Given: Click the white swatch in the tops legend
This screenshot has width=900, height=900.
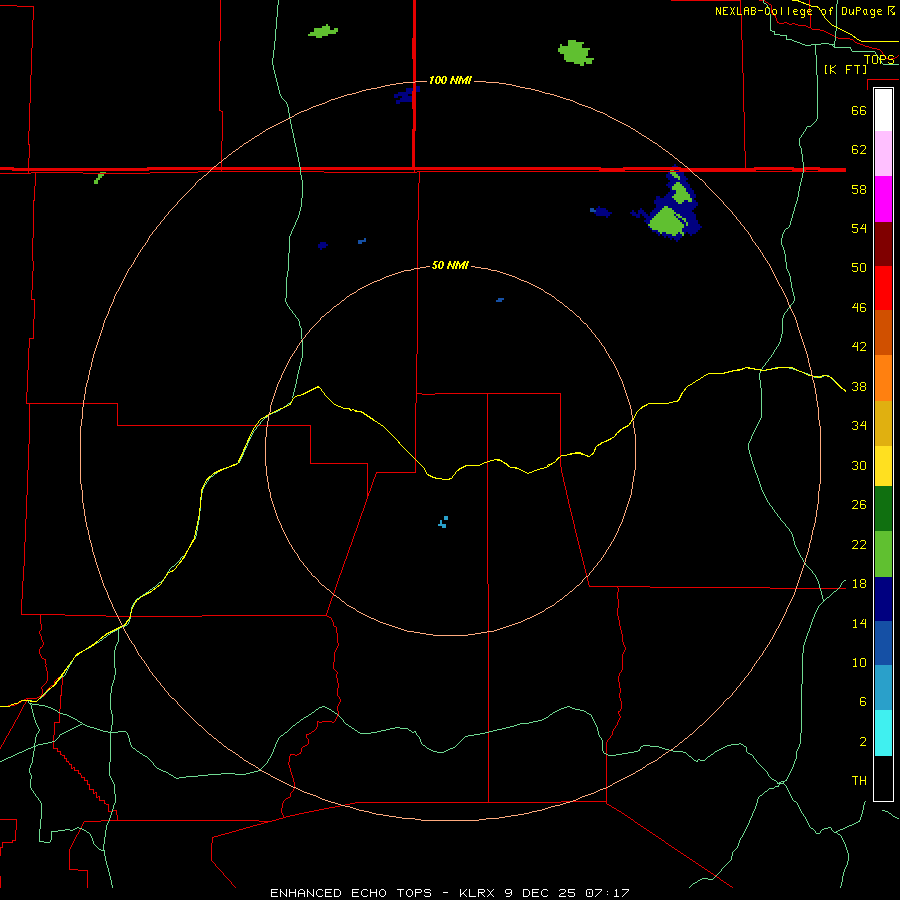Looking at the screenshot, I should [883, 110].
